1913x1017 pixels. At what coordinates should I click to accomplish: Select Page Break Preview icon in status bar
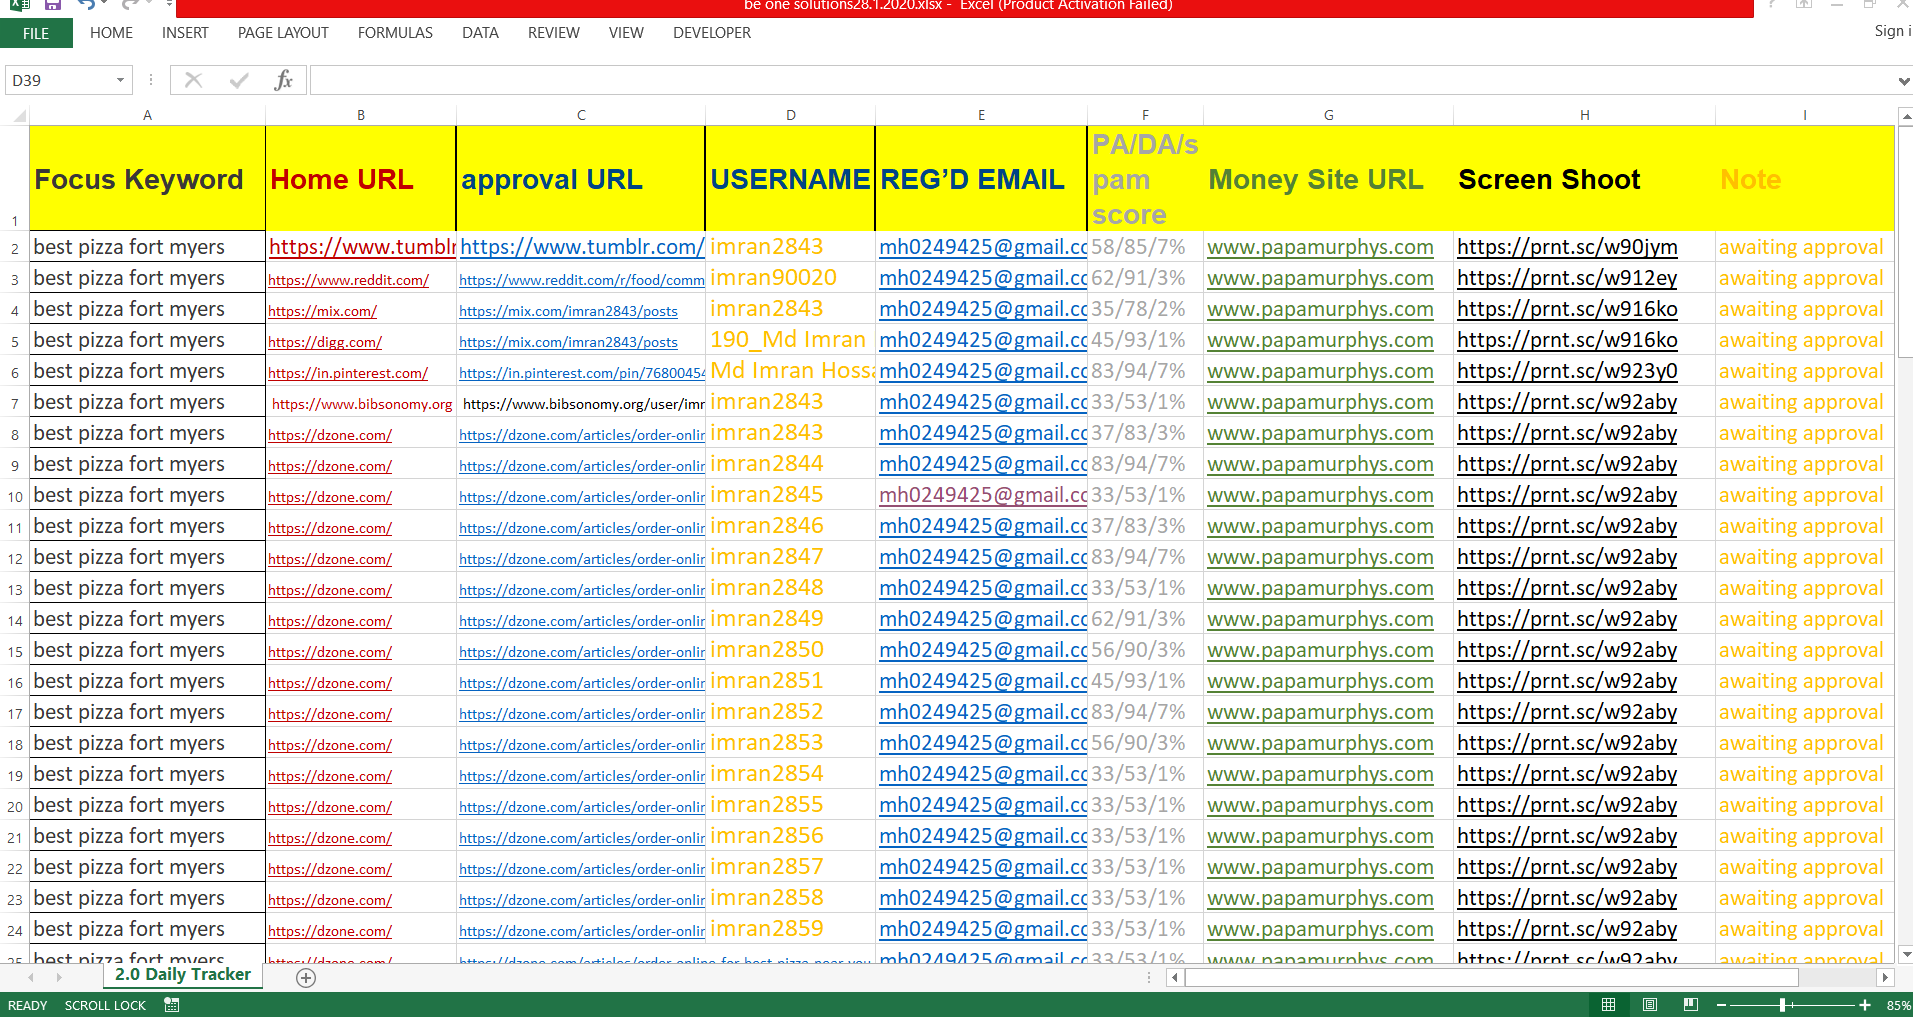pyautogui.click(x=1691, y=1005)
